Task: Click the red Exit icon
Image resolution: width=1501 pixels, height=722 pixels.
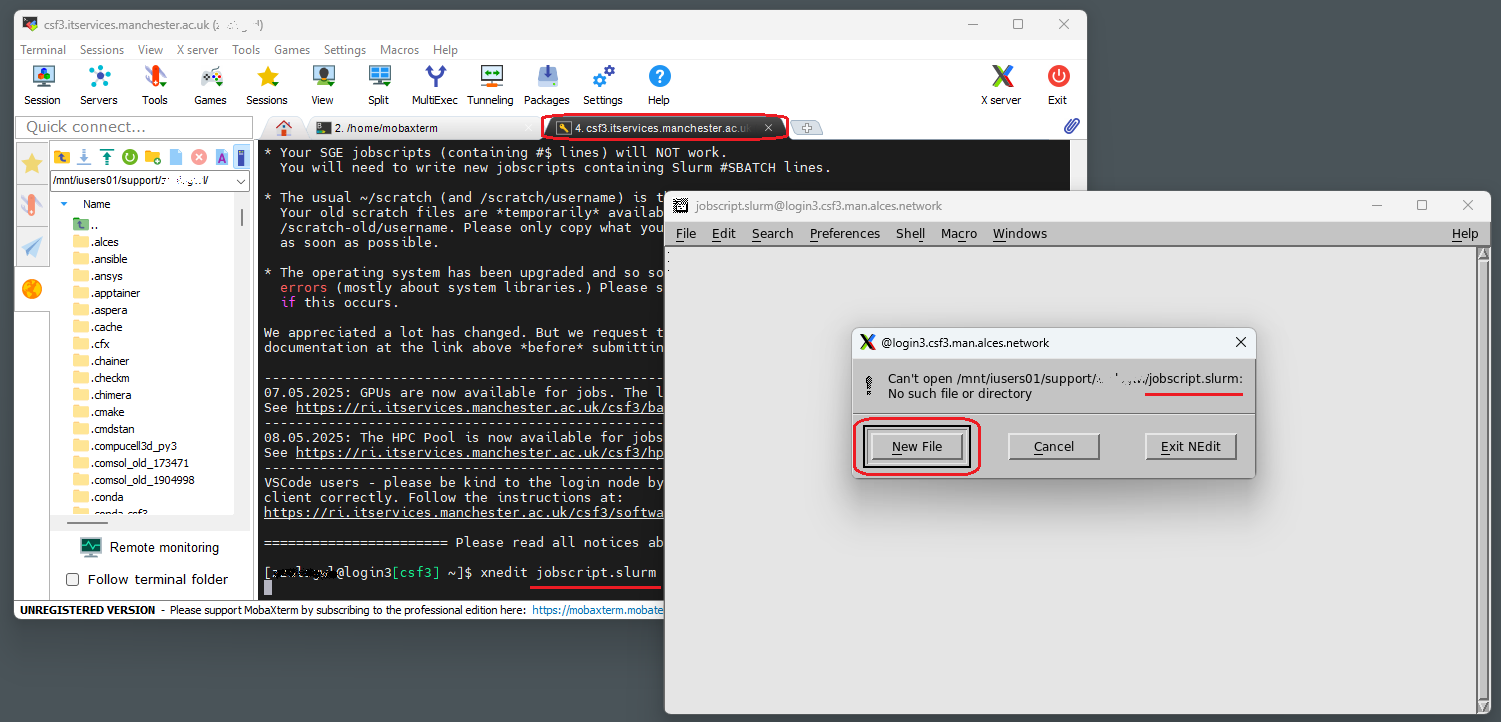Action: pos(1058,85)
